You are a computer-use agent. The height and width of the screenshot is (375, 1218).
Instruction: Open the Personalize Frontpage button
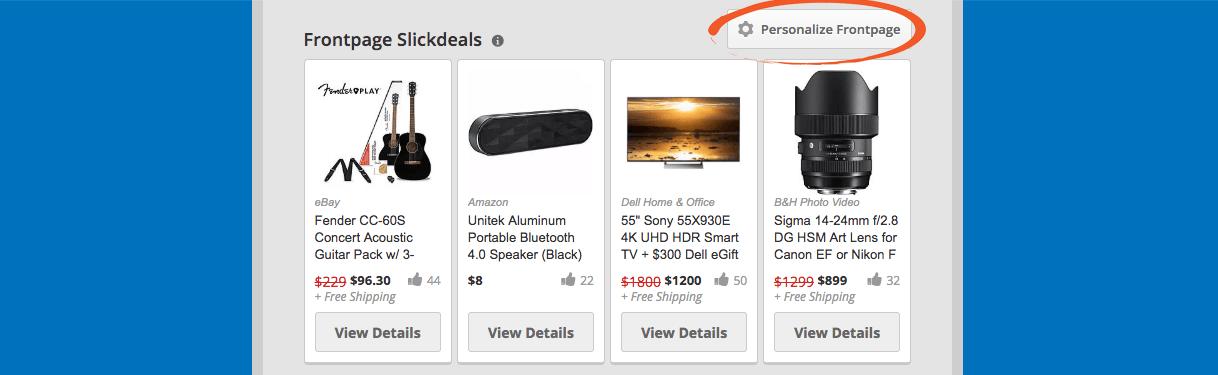[820, 29]
